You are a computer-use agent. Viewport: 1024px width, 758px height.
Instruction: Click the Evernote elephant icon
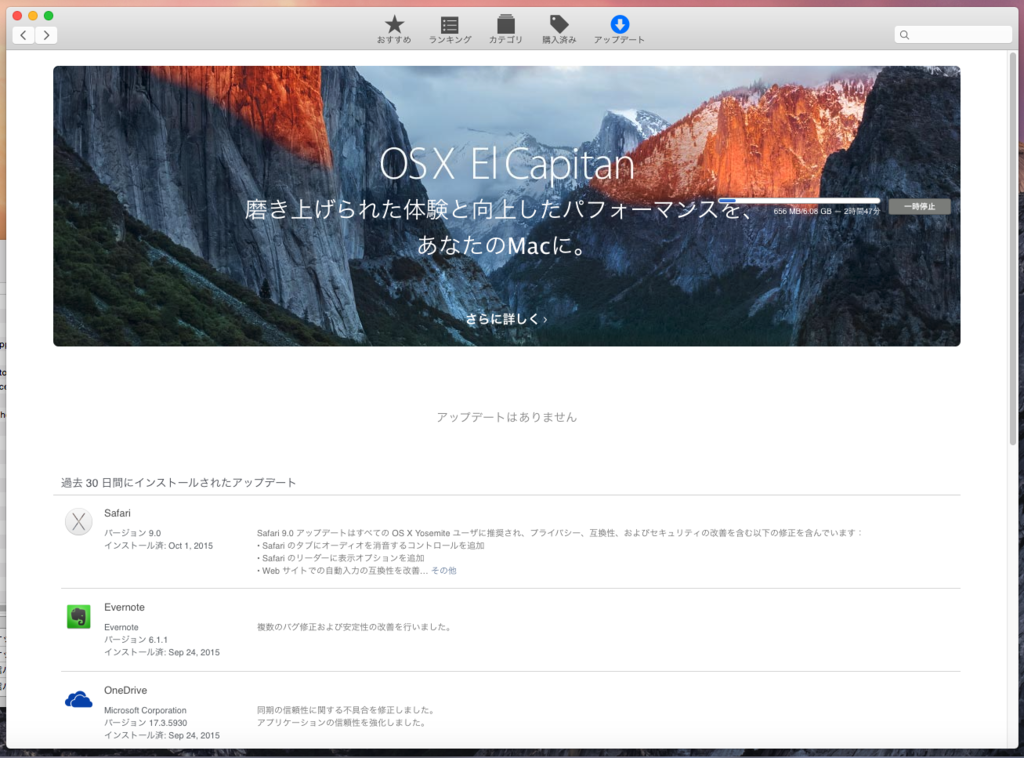click(x=78, y=616)
